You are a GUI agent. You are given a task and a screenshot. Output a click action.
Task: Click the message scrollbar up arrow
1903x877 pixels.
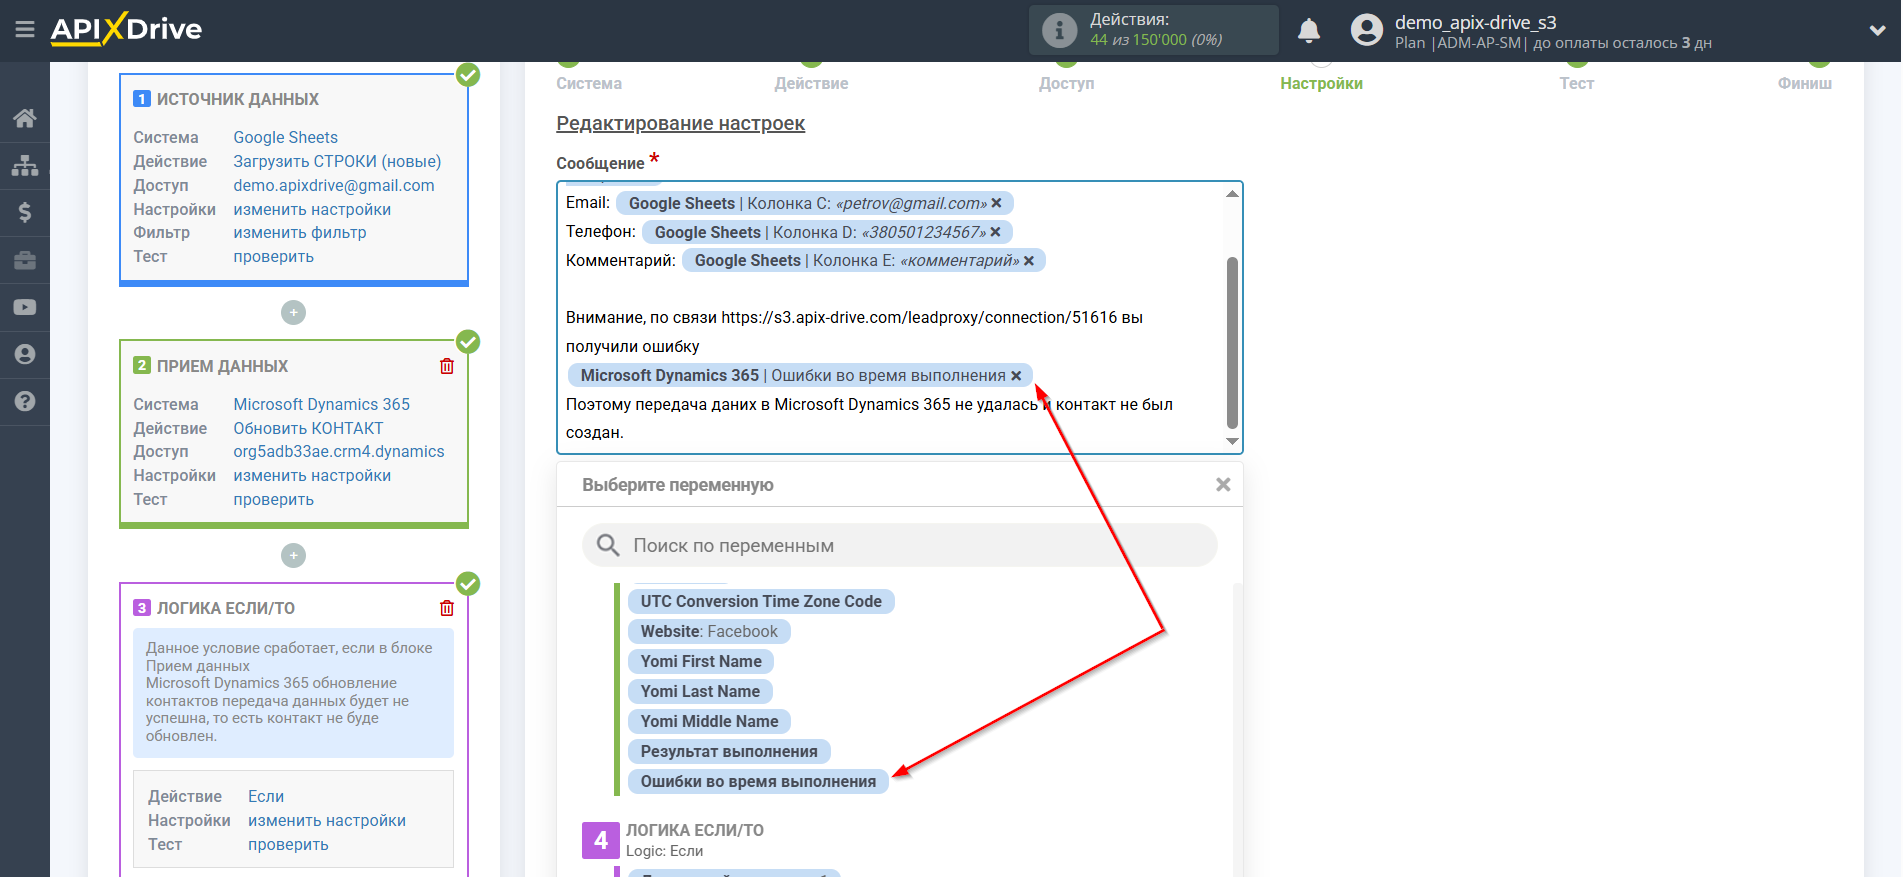[1232, 194]
